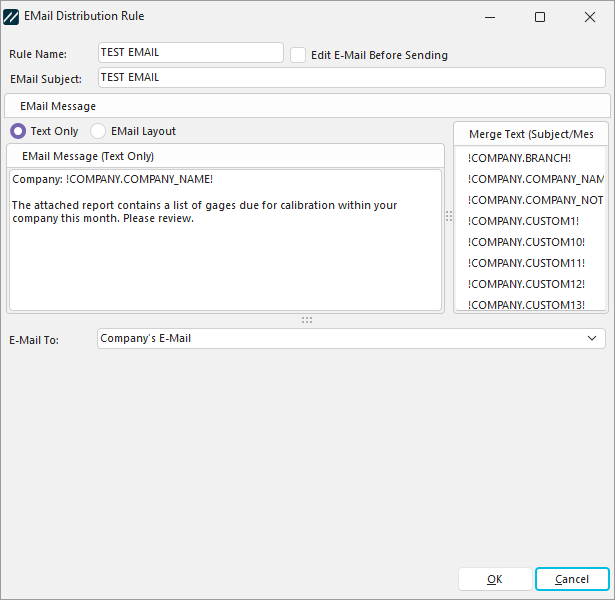
Task: Click inside the email message body
Action: pos(225,260)
